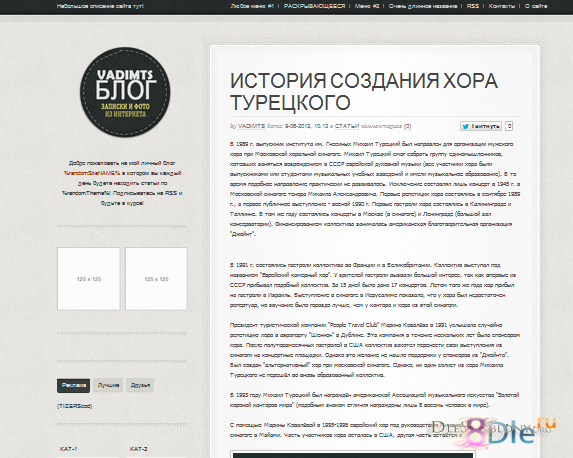Open the Очень длинное название menu item

(x=423, y=6)
